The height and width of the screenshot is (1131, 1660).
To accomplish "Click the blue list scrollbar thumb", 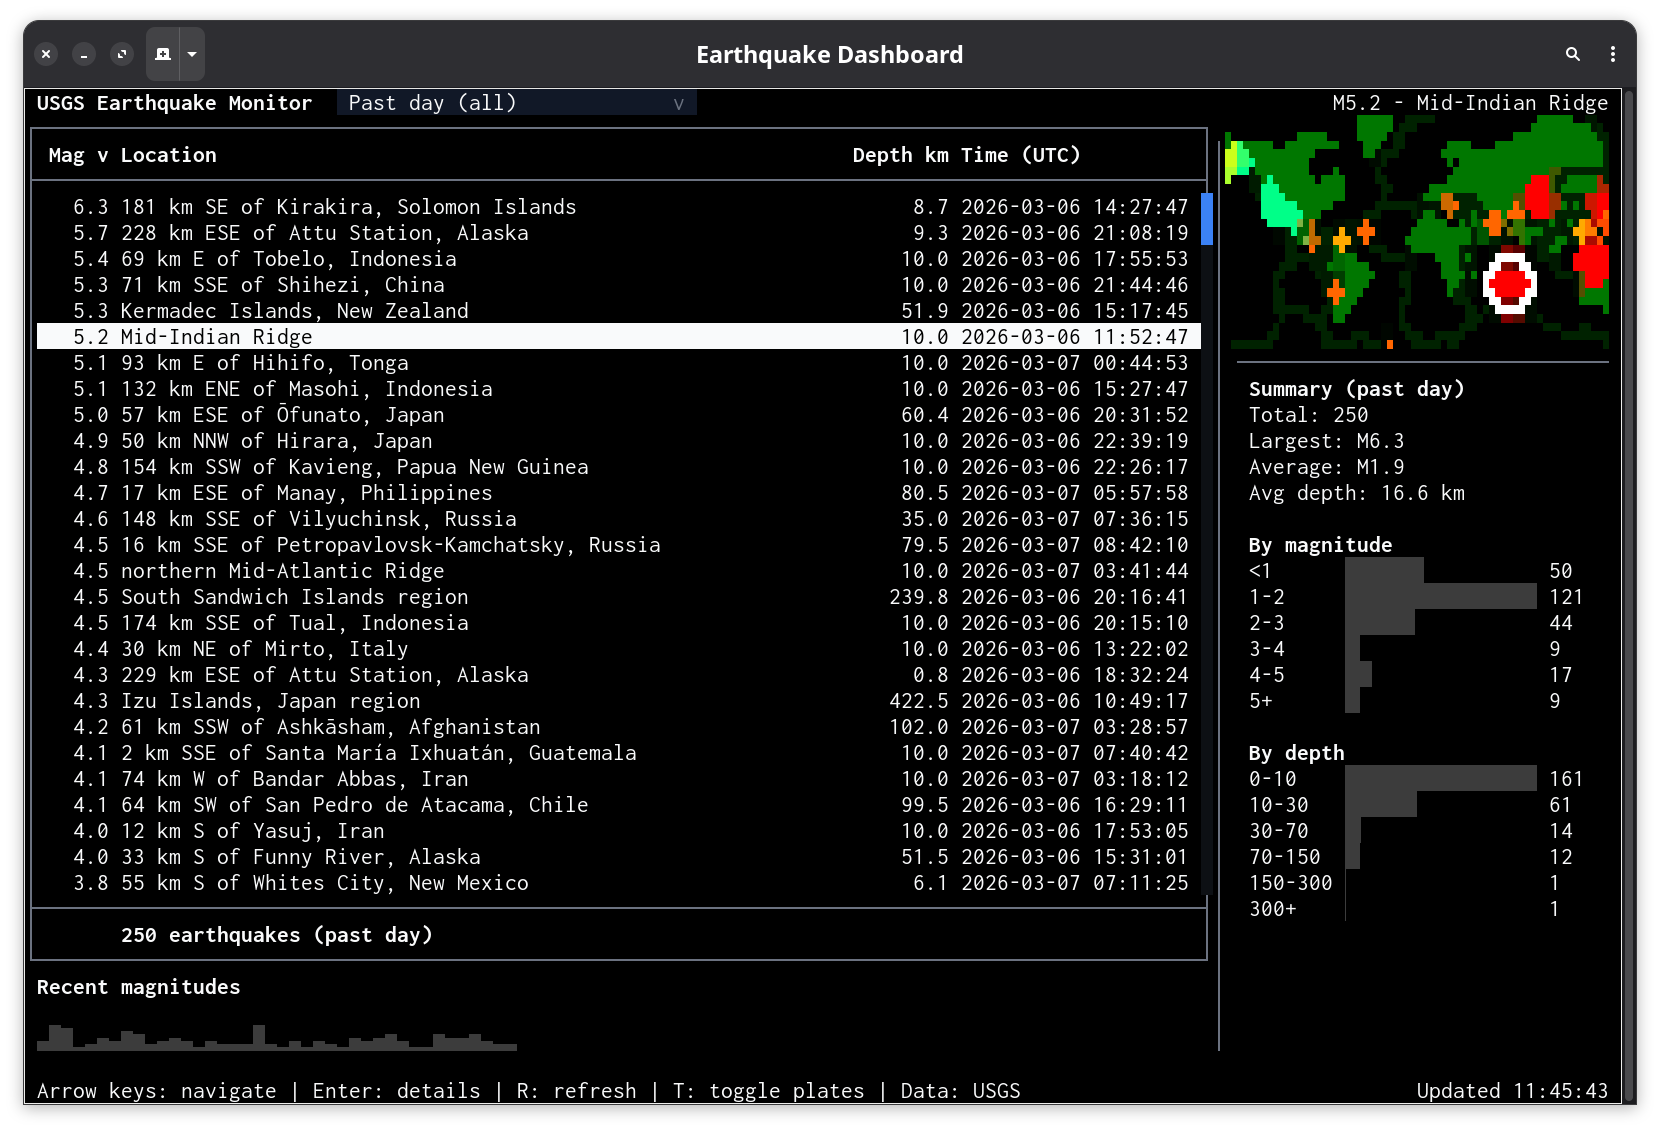I will click(1207, 219).
